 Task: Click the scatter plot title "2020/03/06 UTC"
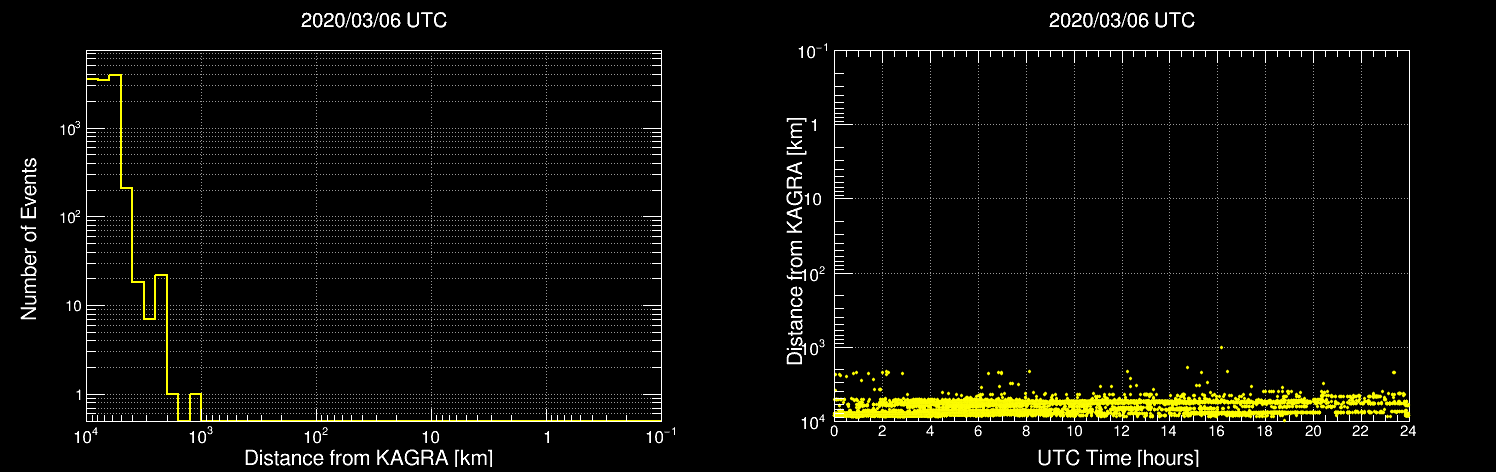[x=1122, y=20]
